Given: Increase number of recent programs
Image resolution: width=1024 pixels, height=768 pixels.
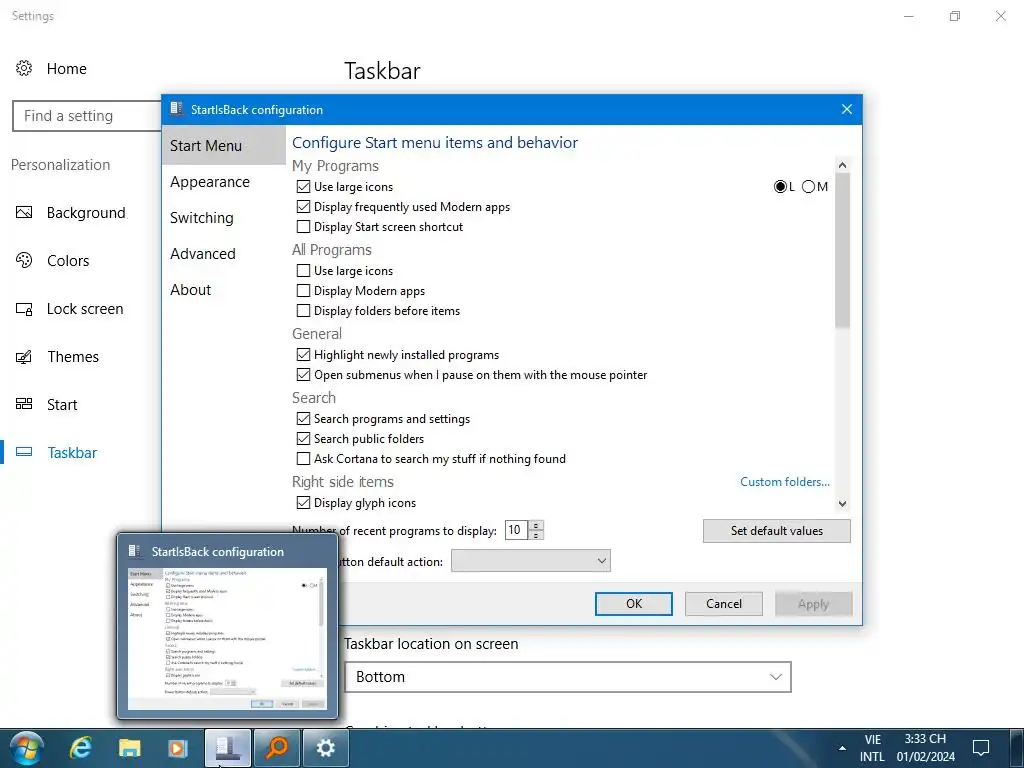Looking at the screenshot, I should [x=536, y=526].
